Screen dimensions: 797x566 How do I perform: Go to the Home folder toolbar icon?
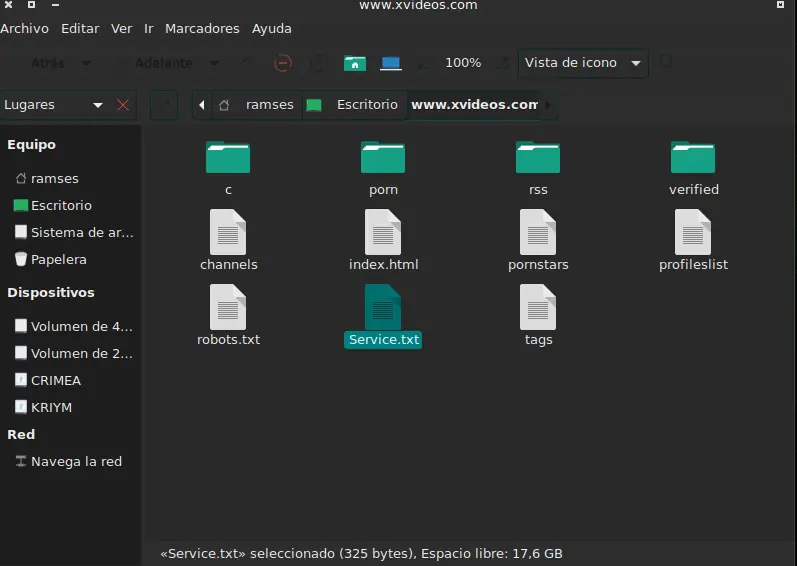click(x=355, y=63)
